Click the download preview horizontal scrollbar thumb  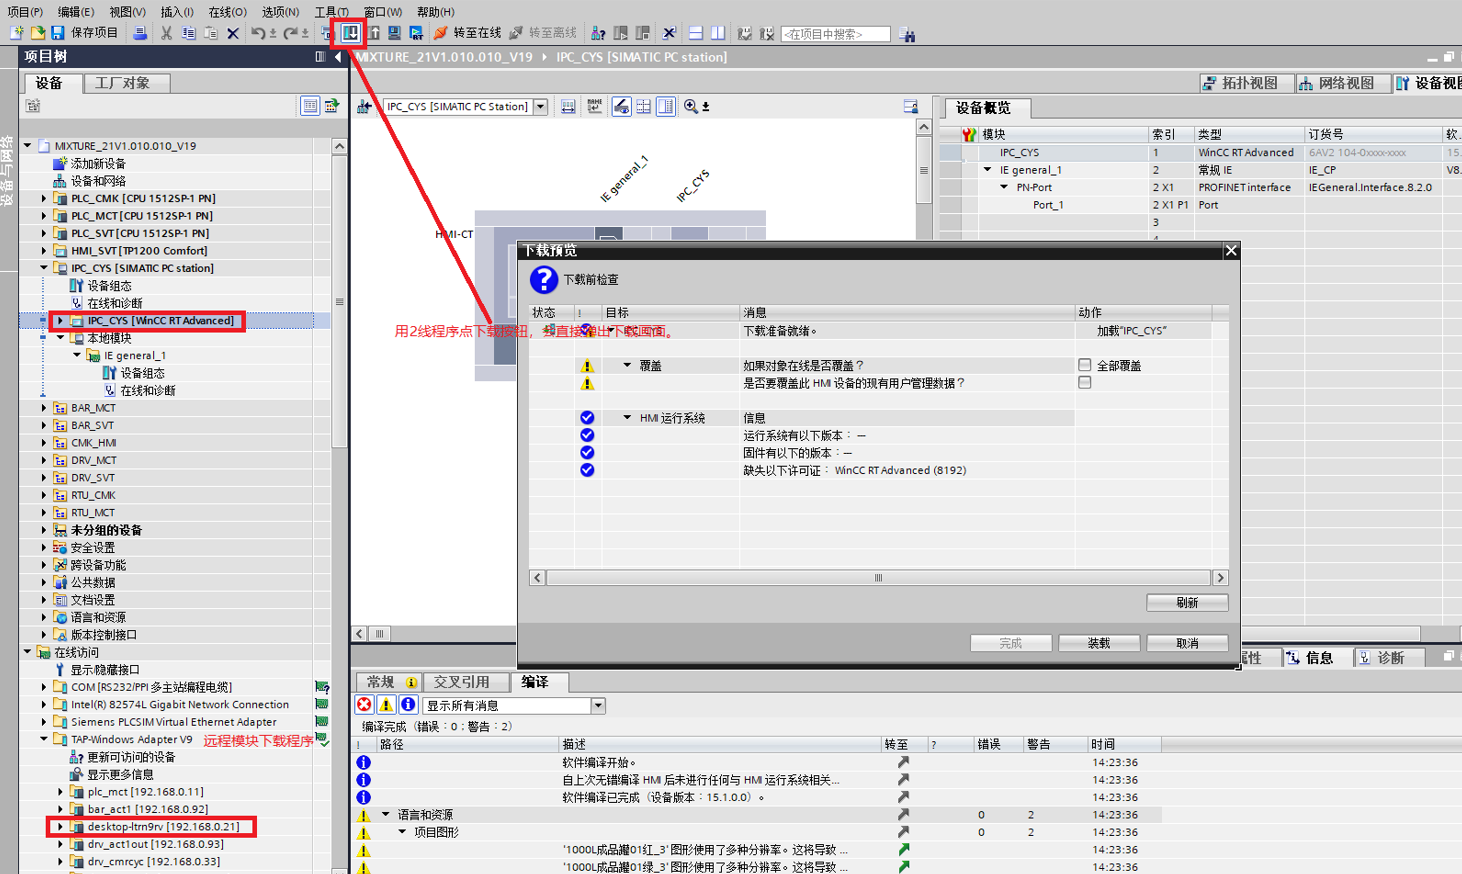tap(878, 578)
